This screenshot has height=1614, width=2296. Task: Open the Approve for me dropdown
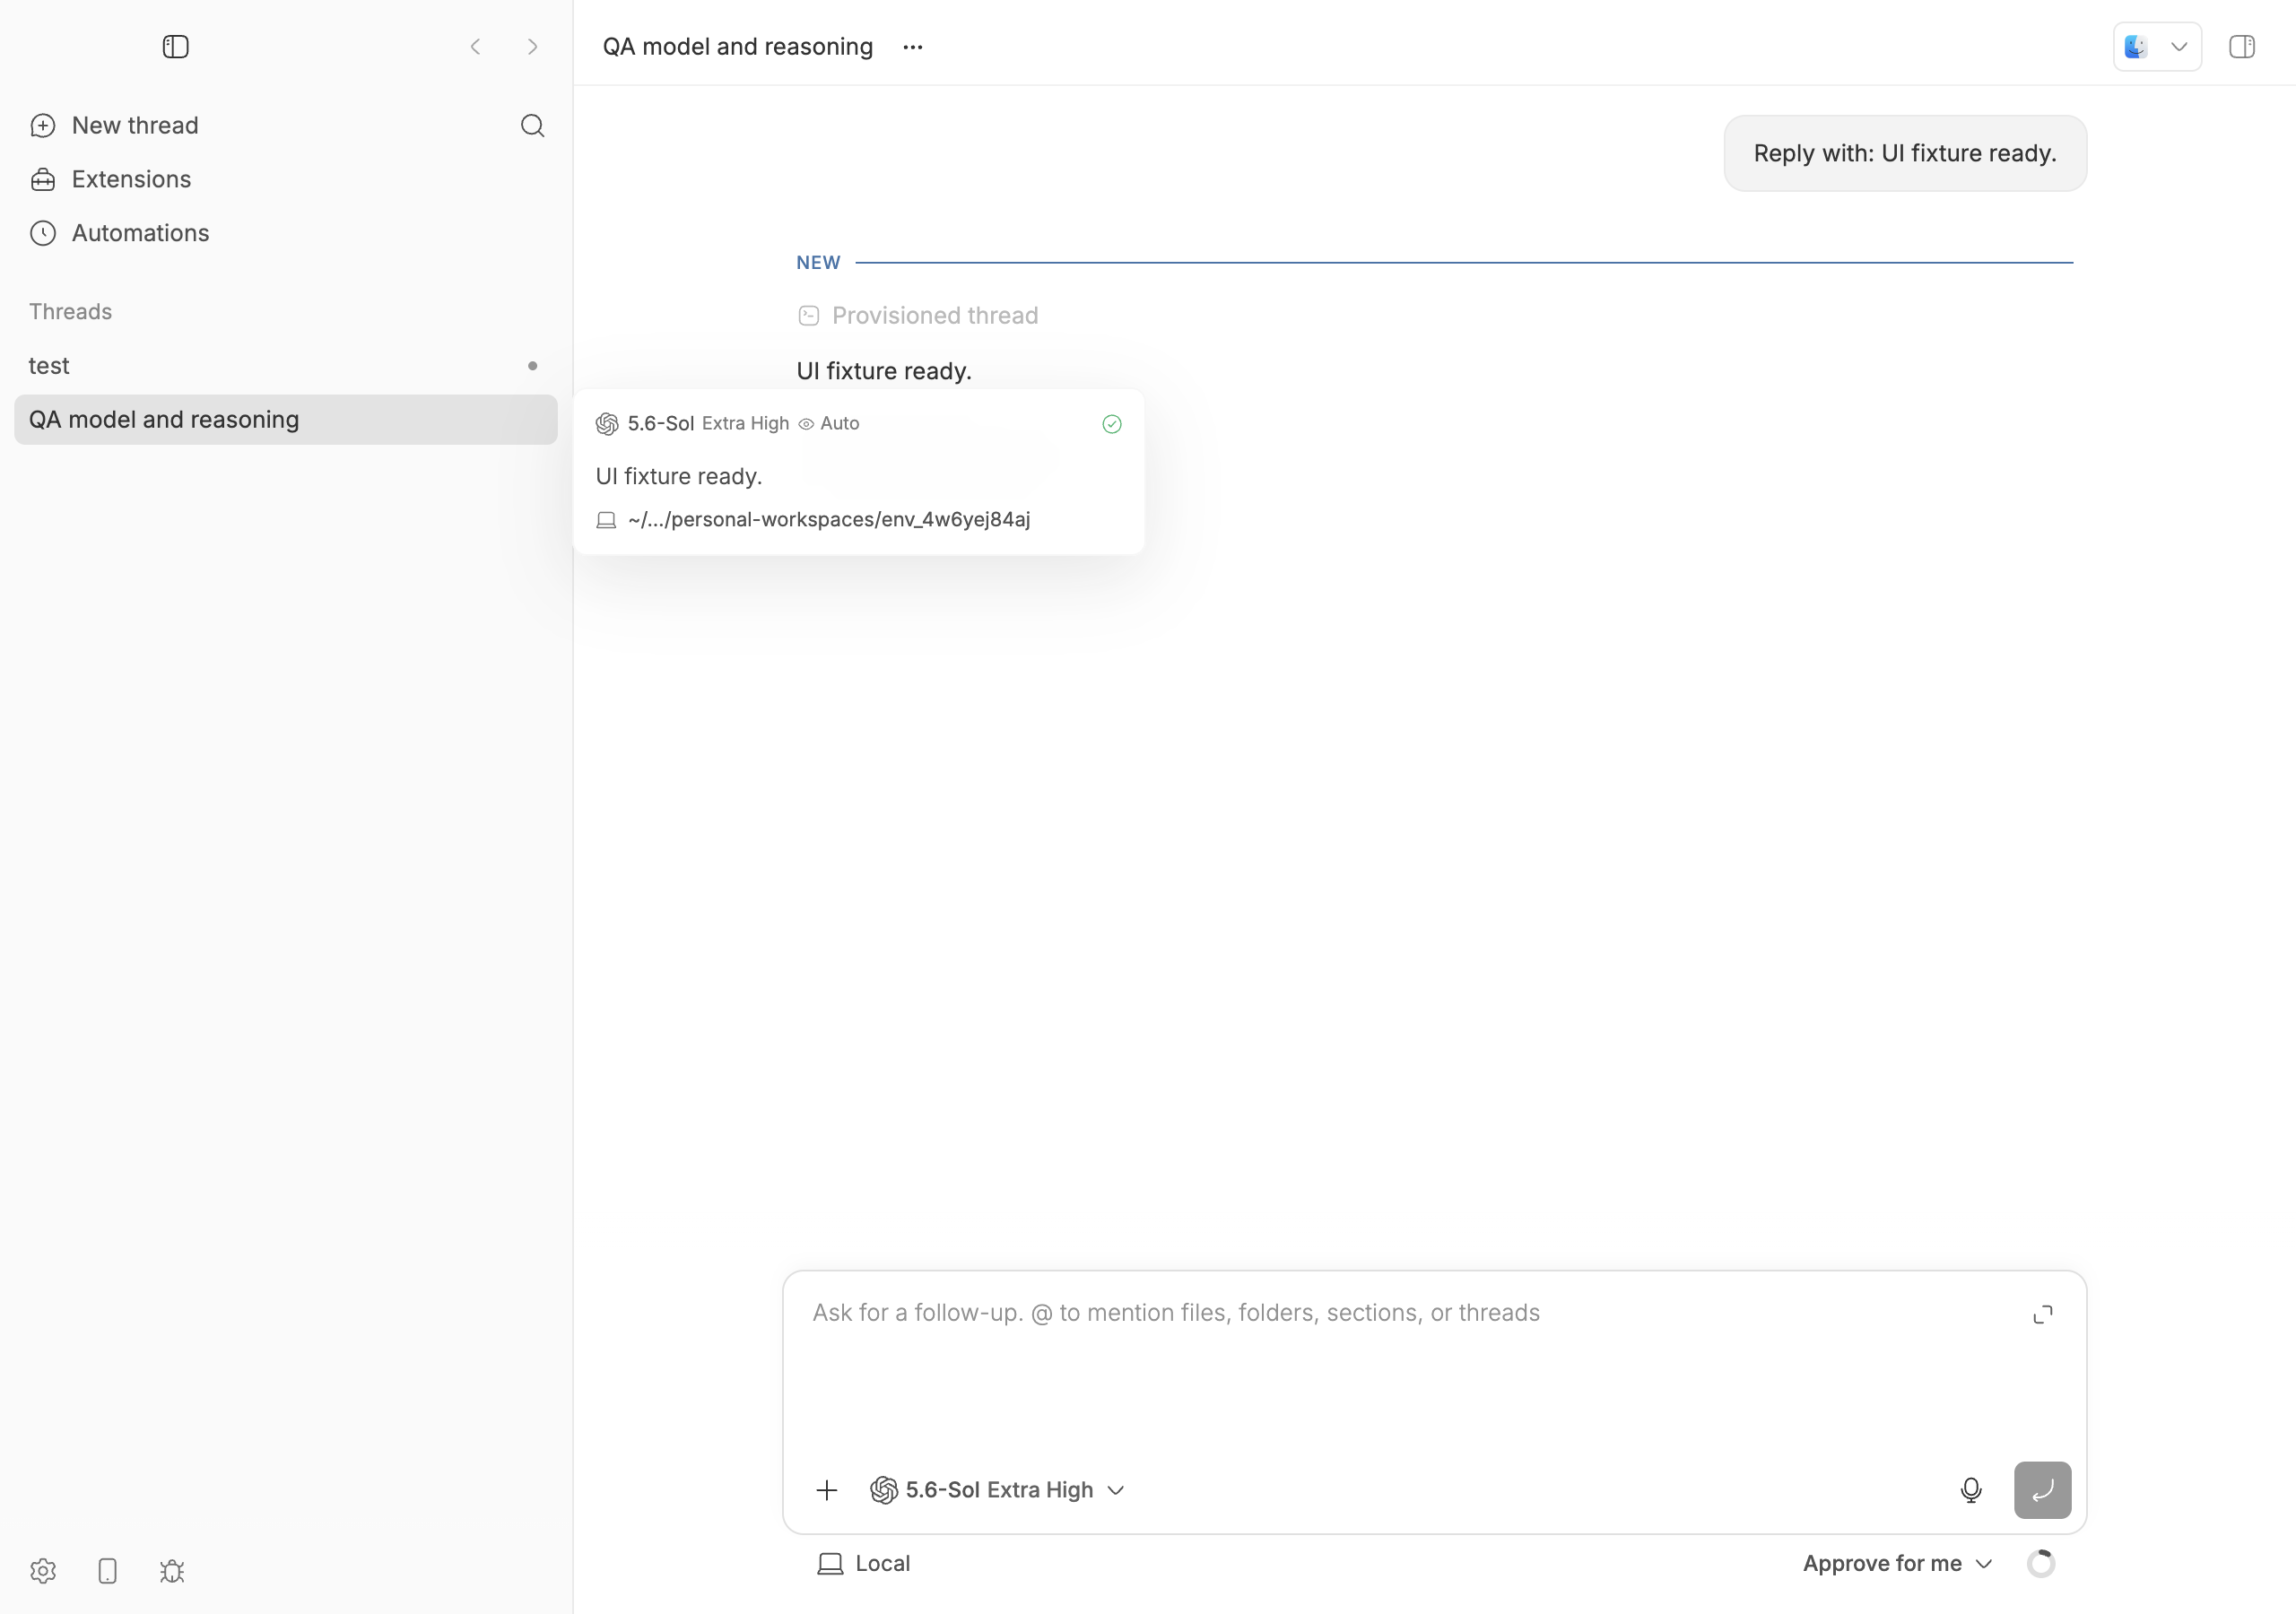(1898, 1564)
